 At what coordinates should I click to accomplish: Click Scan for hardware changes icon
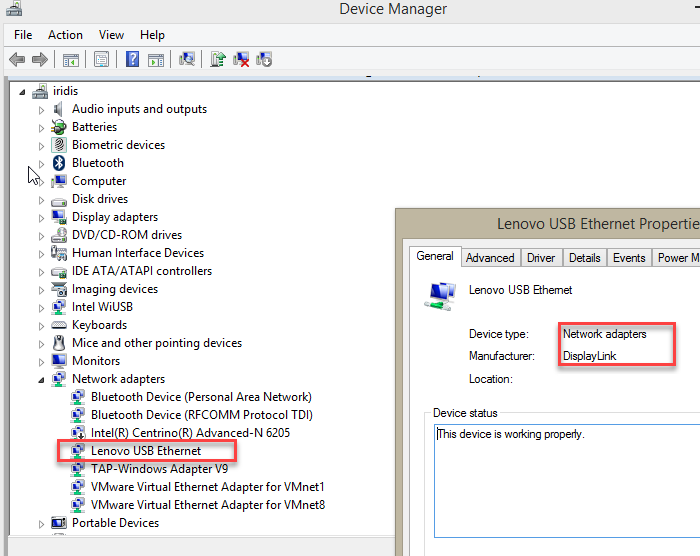186,60
